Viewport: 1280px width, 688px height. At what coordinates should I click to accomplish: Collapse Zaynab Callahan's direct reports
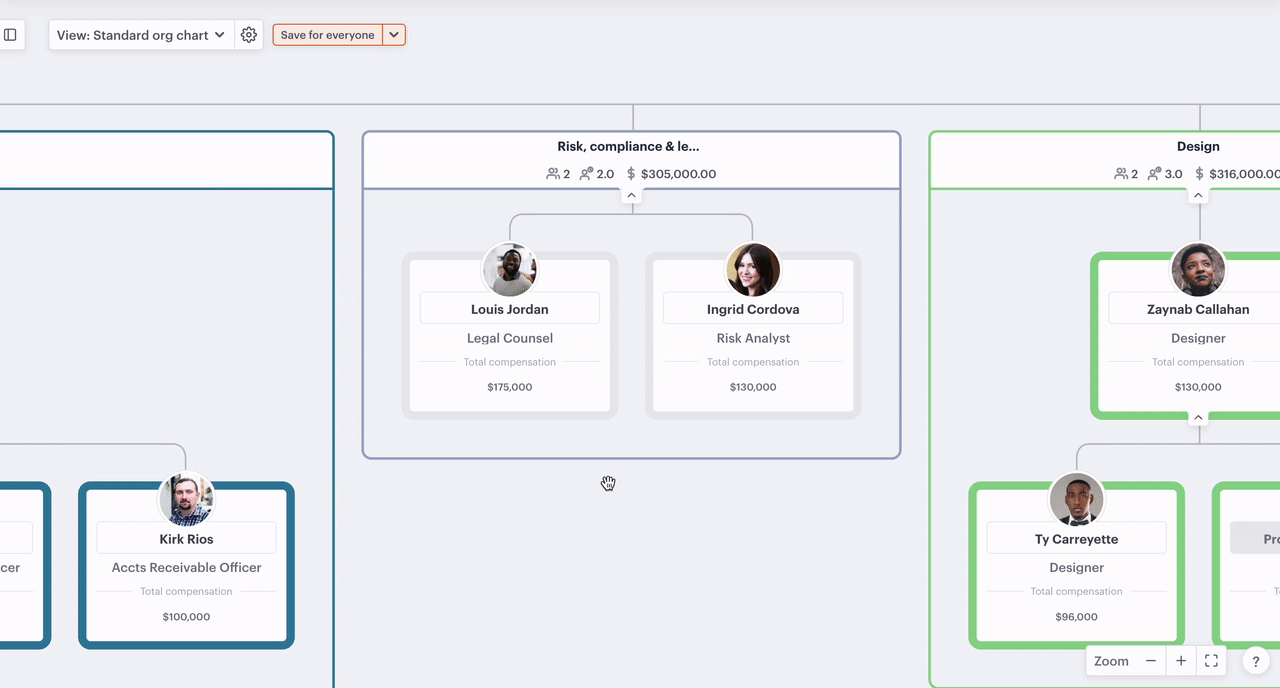(x=1198, y=418)
